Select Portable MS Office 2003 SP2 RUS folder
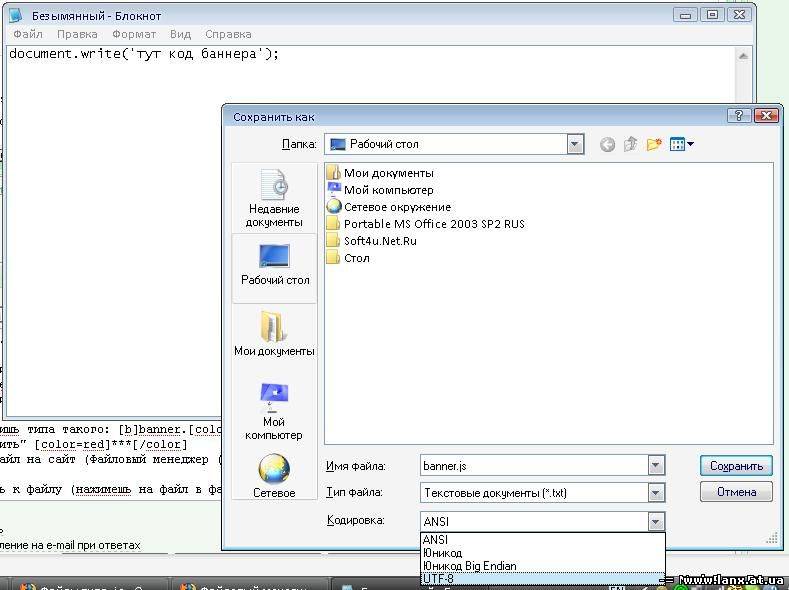Screen dimensions: 789x590 425,224
